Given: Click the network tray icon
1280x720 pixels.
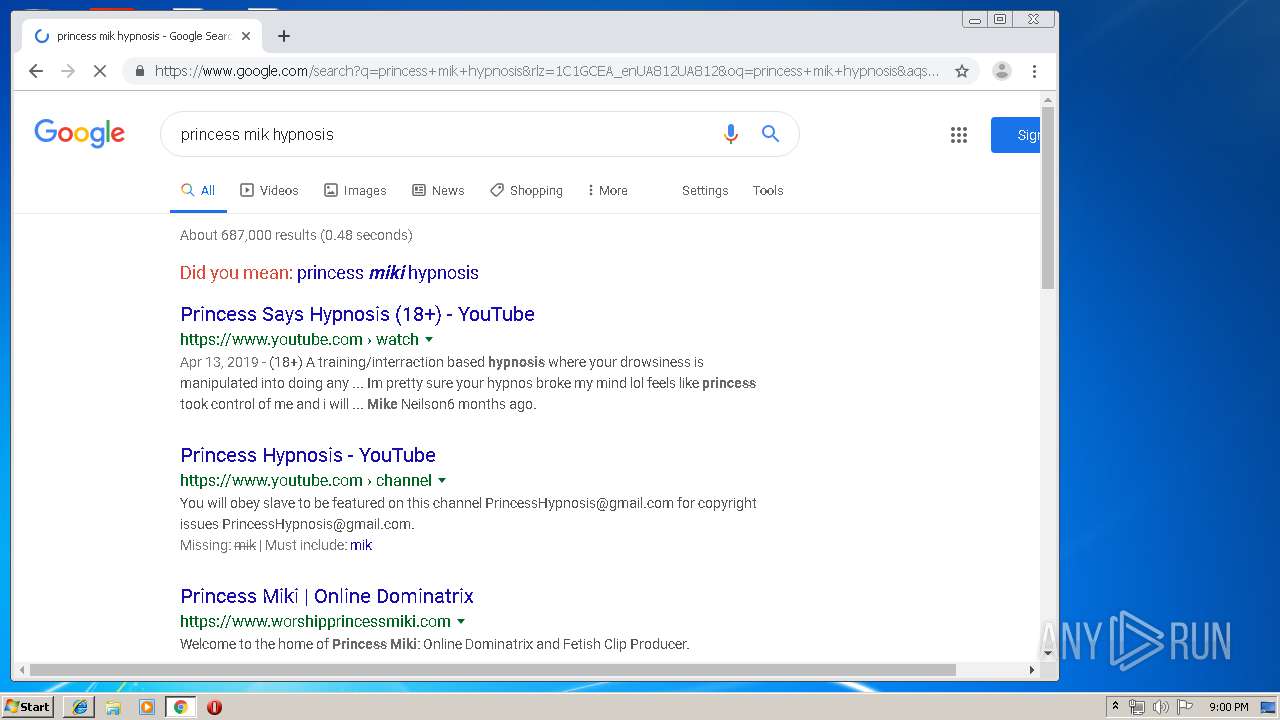Looking at the screenshot, I should pyautogui.click(x=1137, y=707).
